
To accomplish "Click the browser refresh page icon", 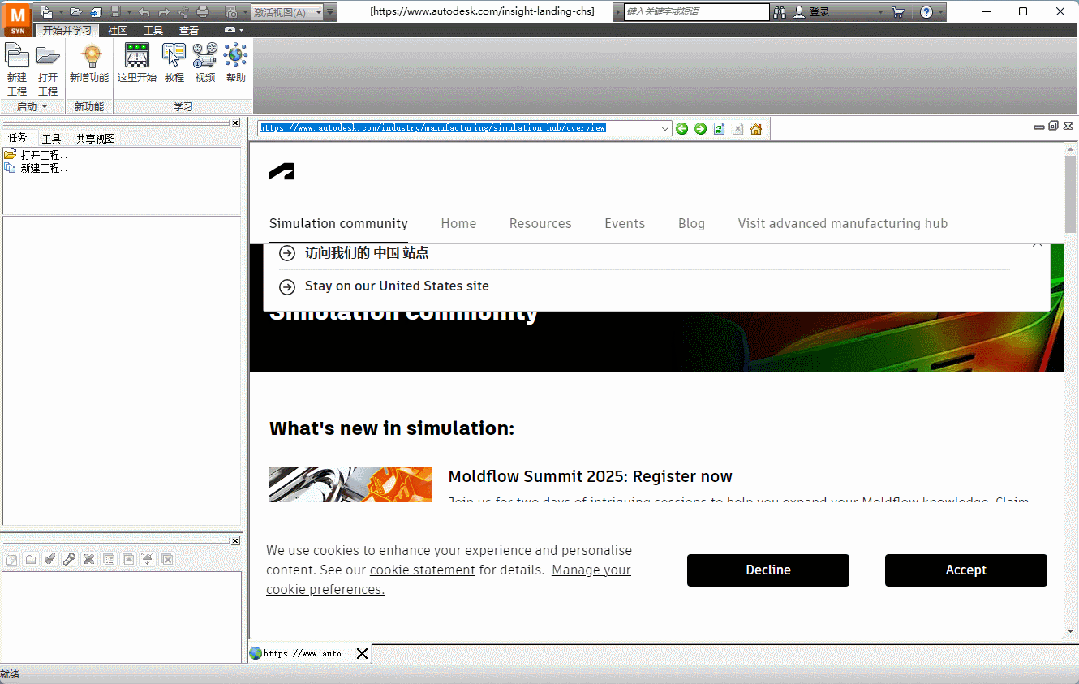I will pyautogui.click(x=719, y=129).
